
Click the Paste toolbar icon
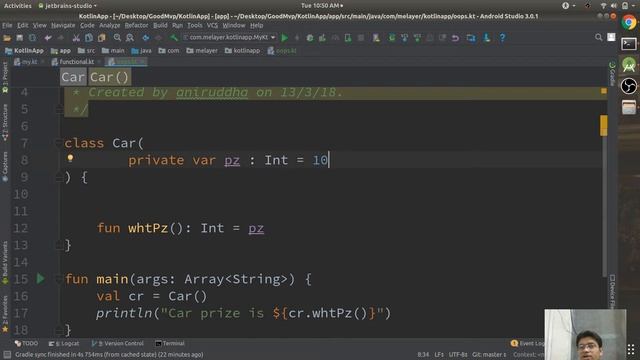tap(101, 38)
